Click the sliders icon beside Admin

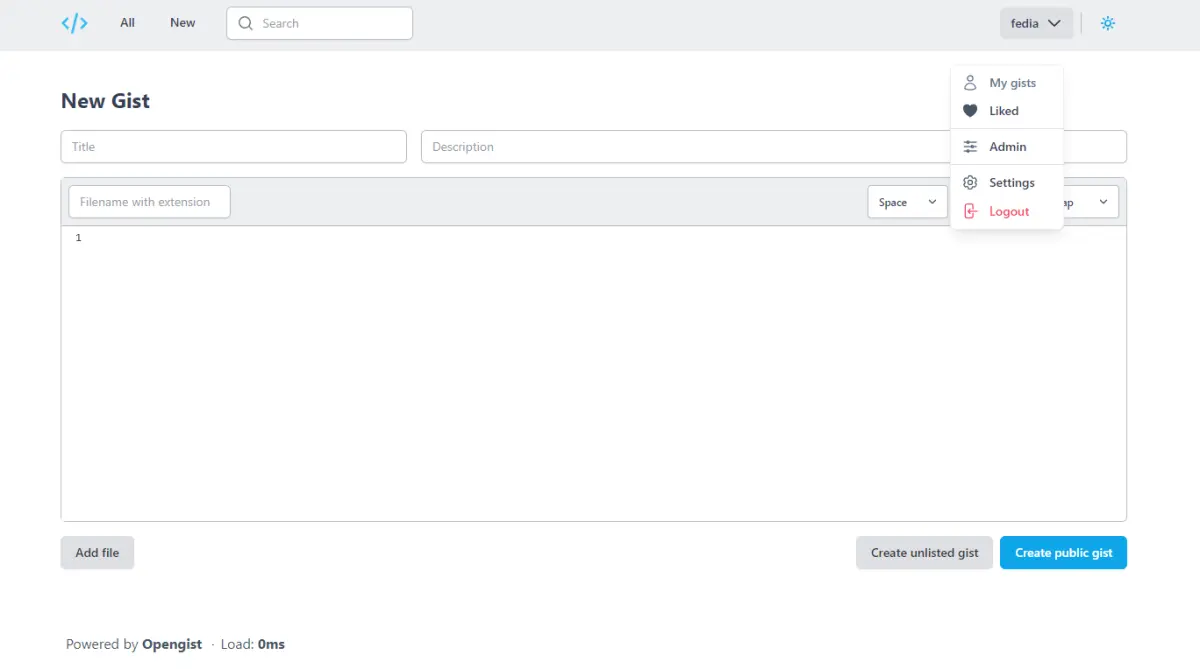tap(970, 147)
